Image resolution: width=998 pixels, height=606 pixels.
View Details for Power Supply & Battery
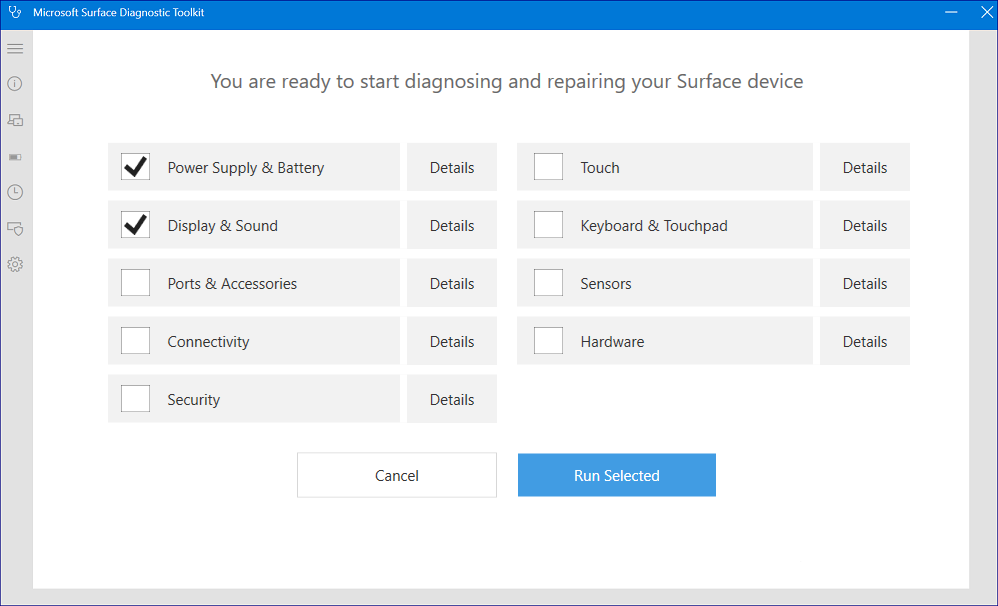coord(451,168)
